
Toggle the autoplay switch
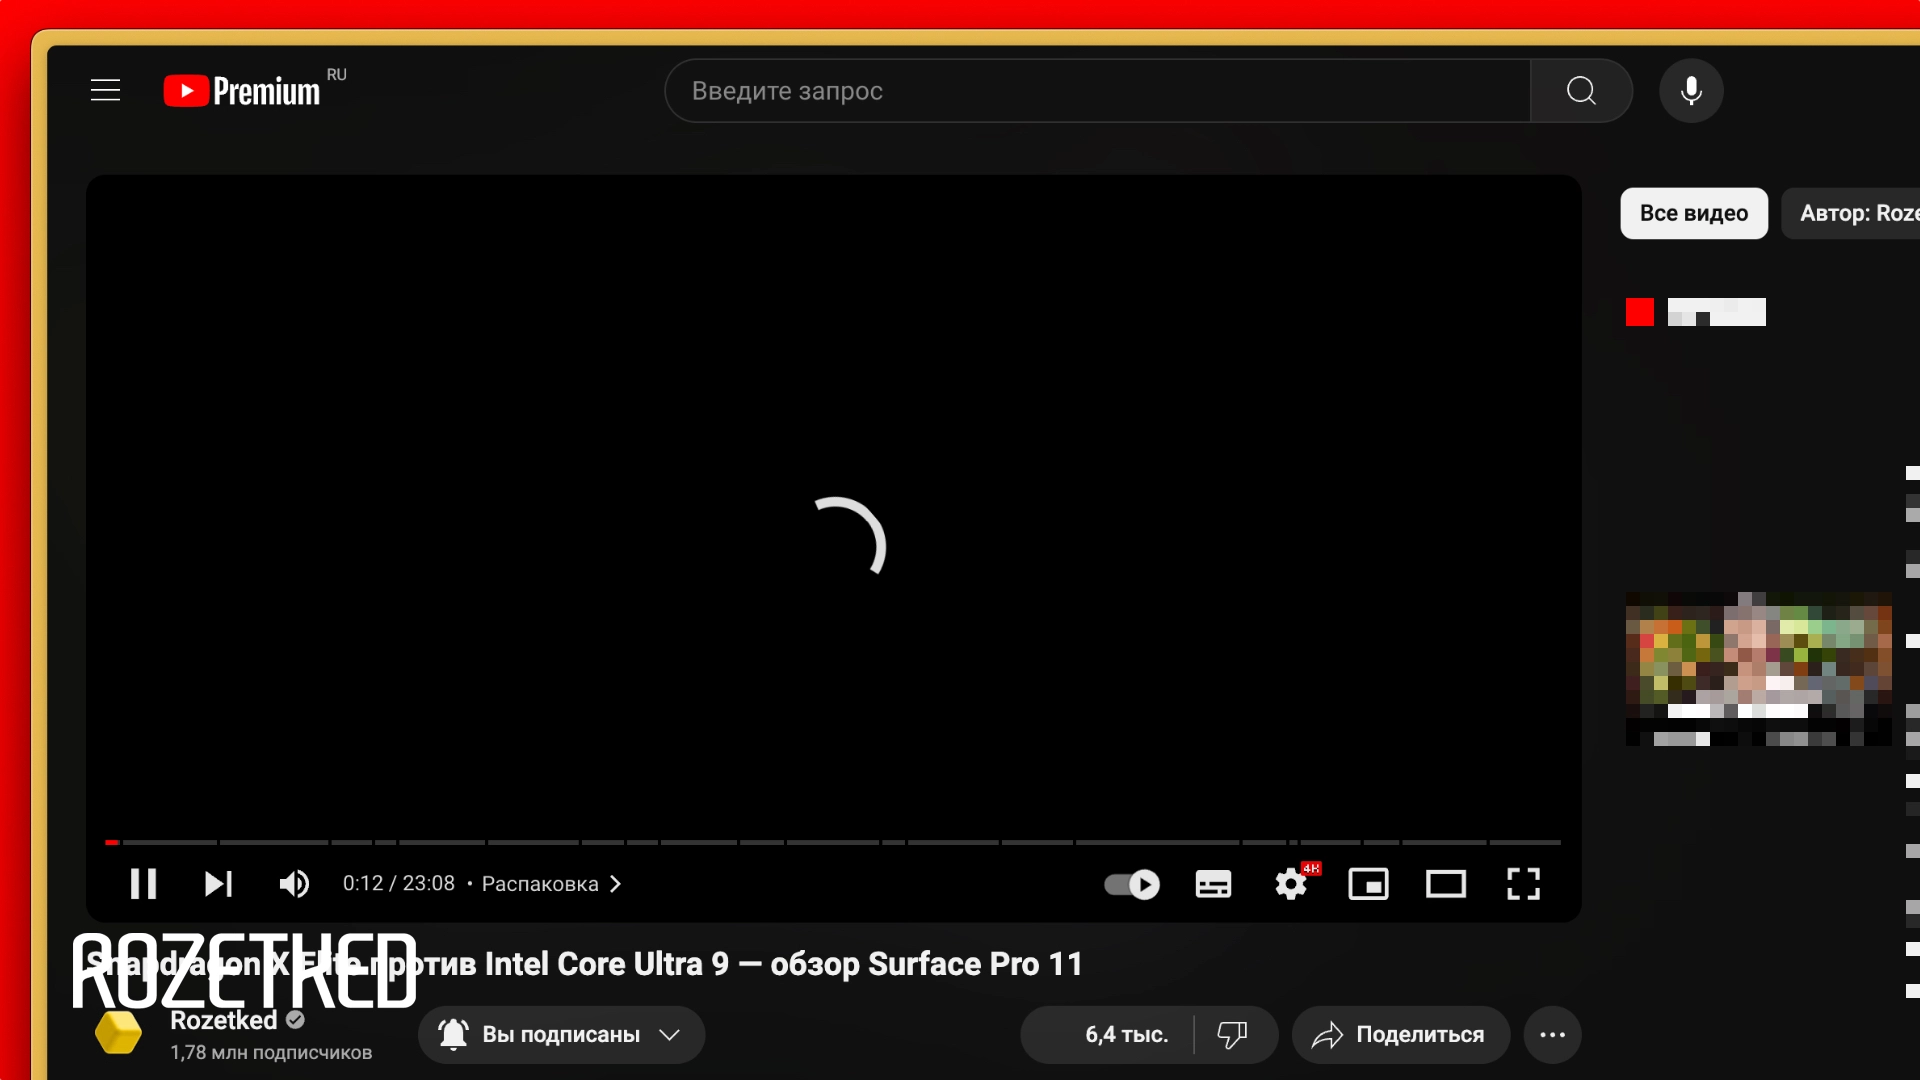pyautogui.click(x=1132, y=884)
